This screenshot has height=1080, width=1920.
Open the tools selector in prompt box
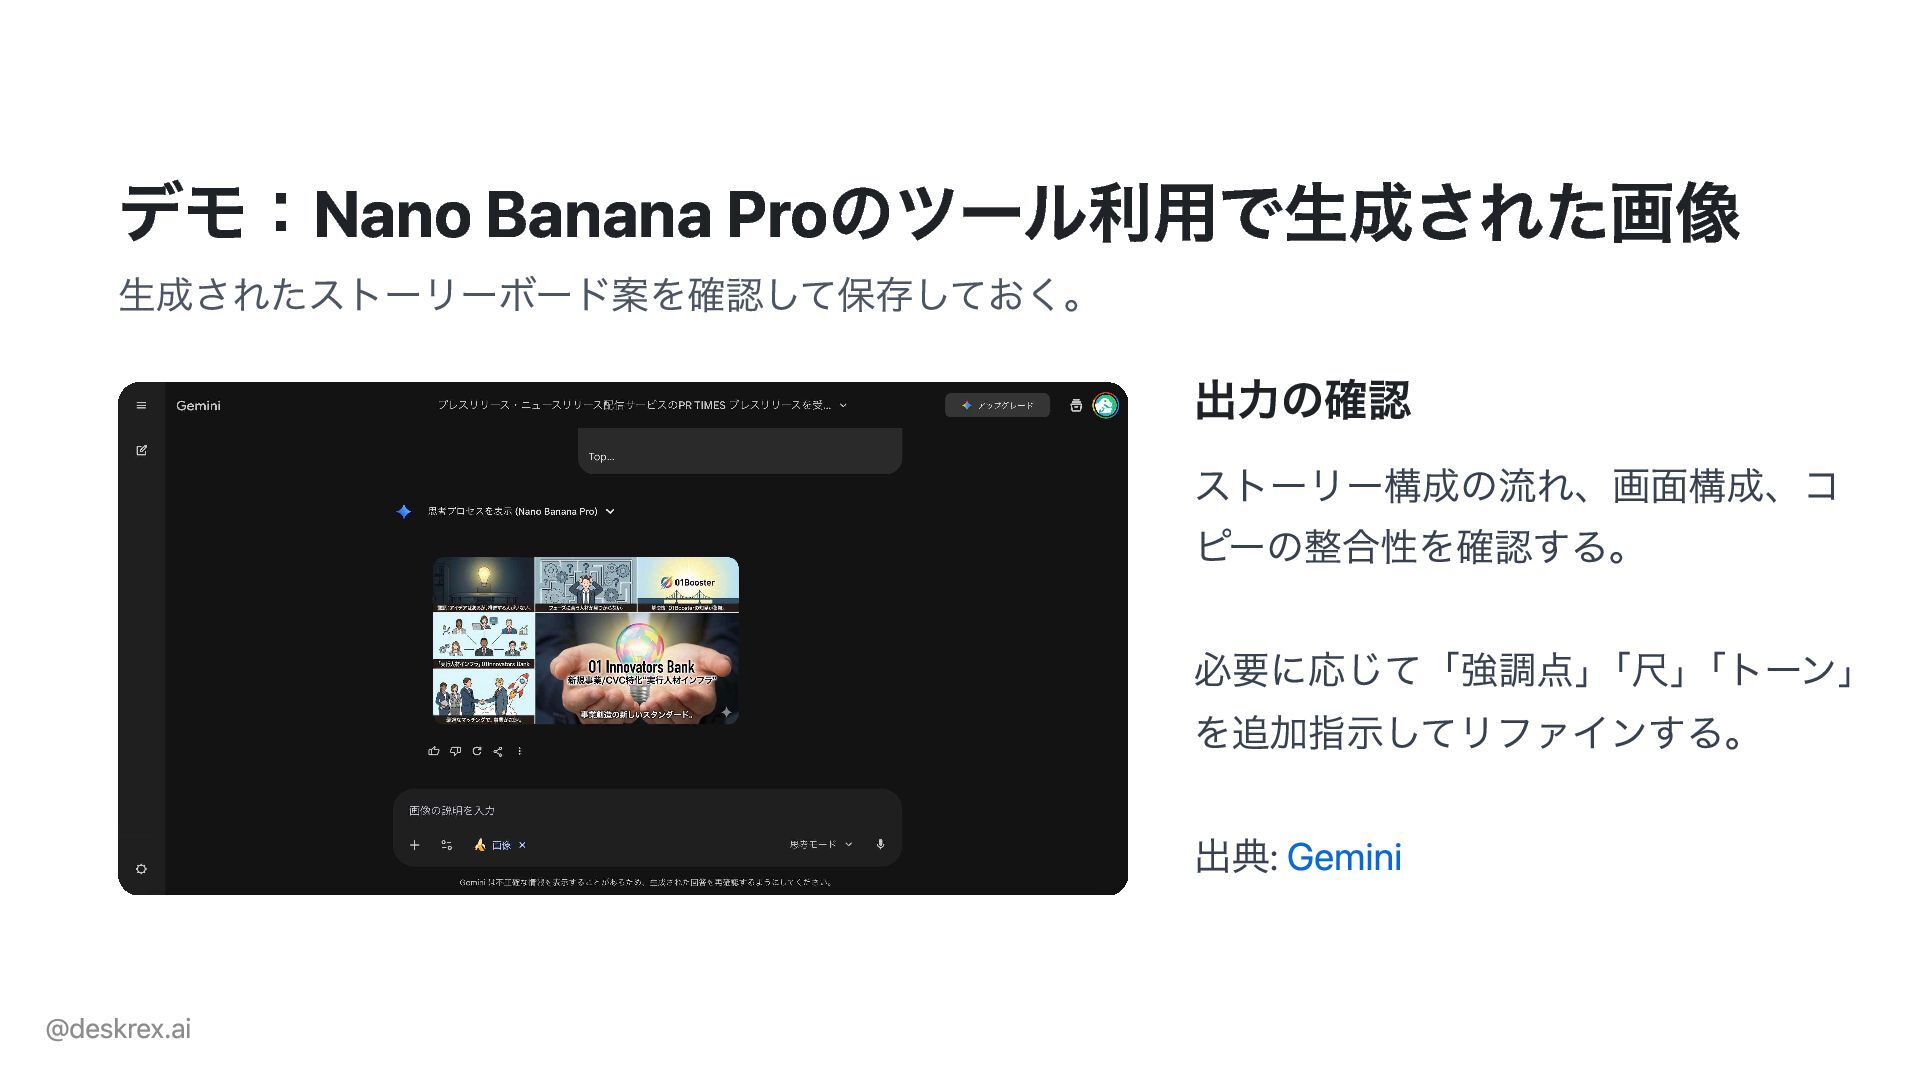(446, 845)
